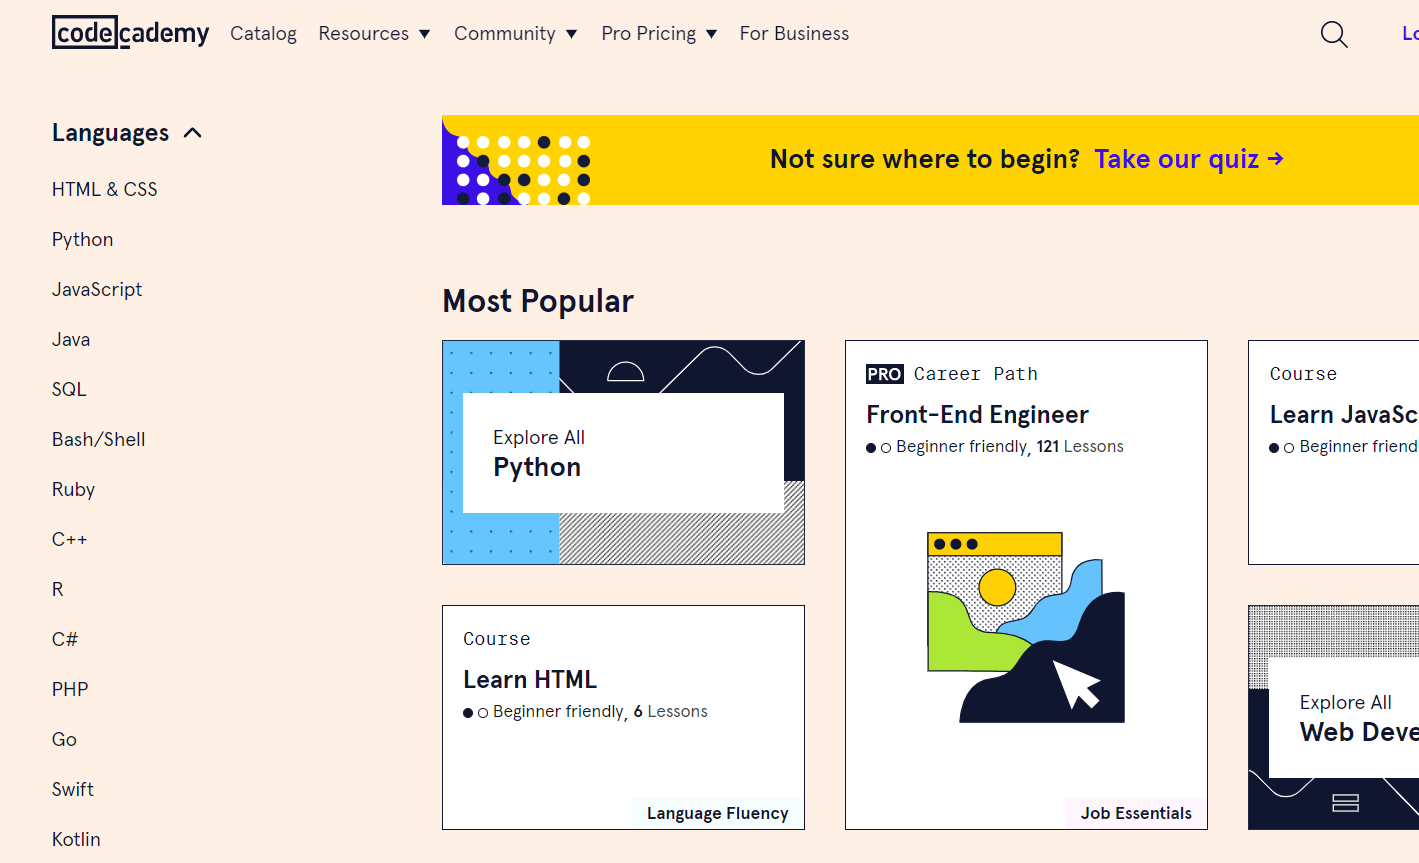Select For Business in the navigation
The width and height of the screenshot is (1419, 863).
pyautogui.click(x=794, y=33)
